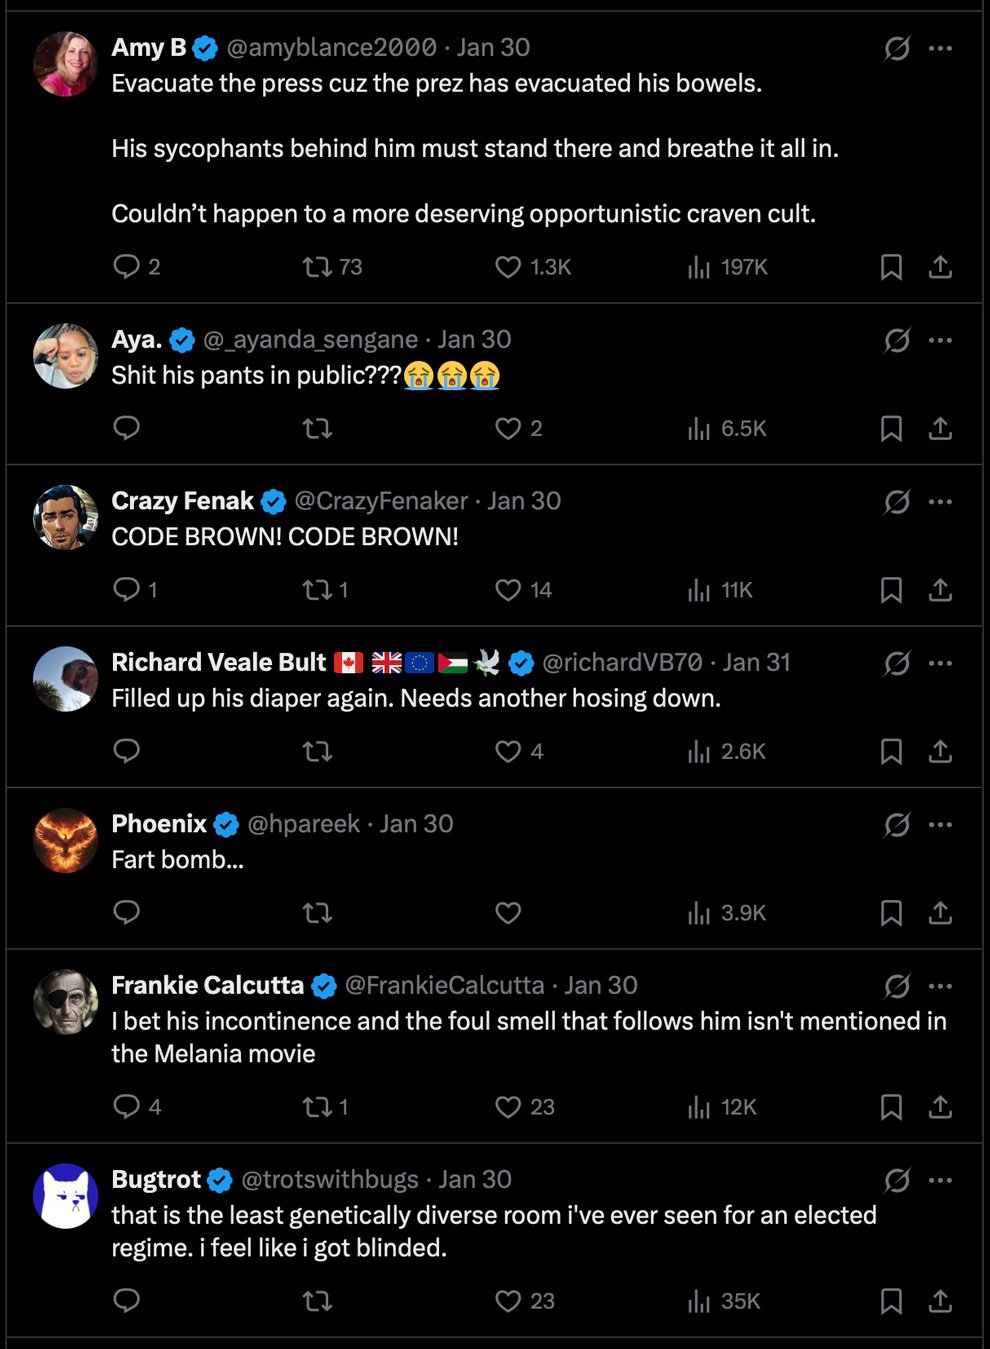Like Amy B's tweet with 1.3K likes
The height and width of the screenshot is (1349, 990).
[x=508, y=267]
